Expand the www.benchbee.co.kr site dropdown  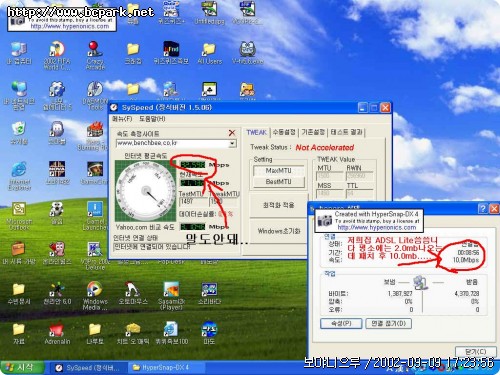pos(232,144)
